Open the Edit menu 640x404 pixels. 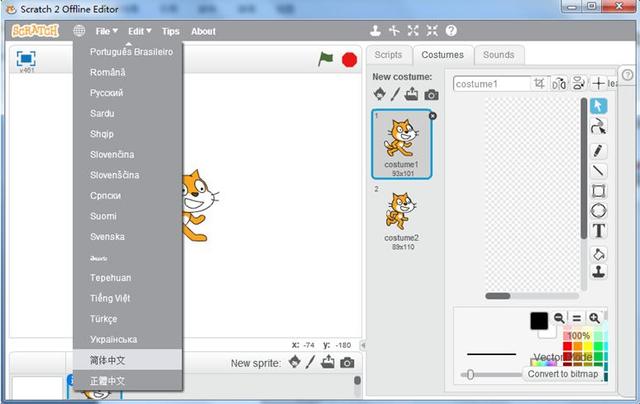coord(140,31)
